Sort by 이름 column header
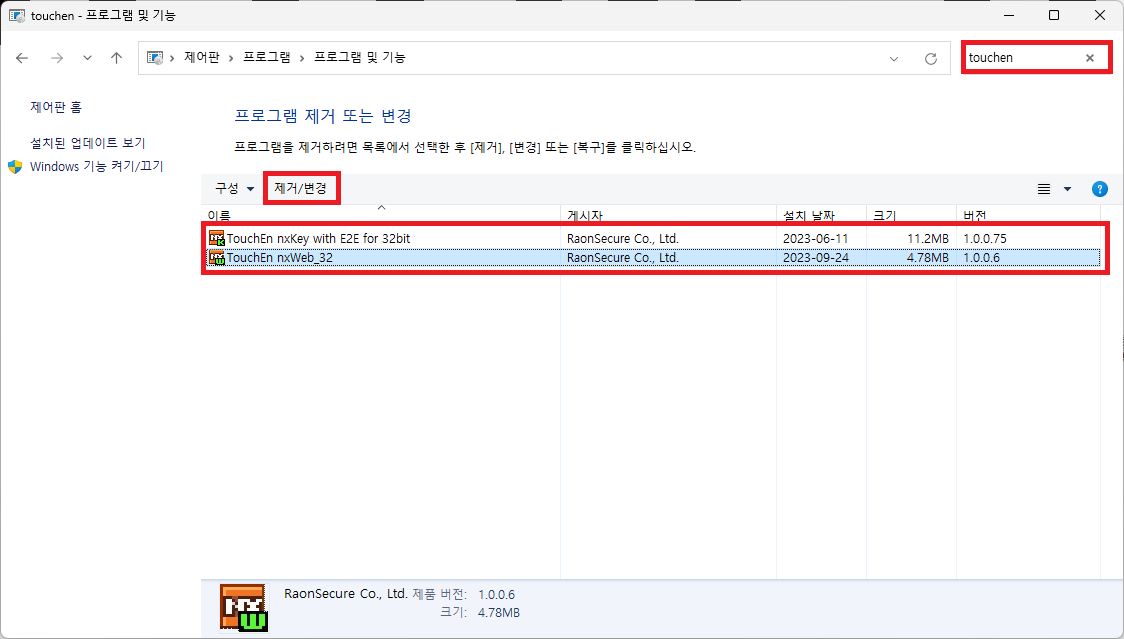 (x=381, y=214)
